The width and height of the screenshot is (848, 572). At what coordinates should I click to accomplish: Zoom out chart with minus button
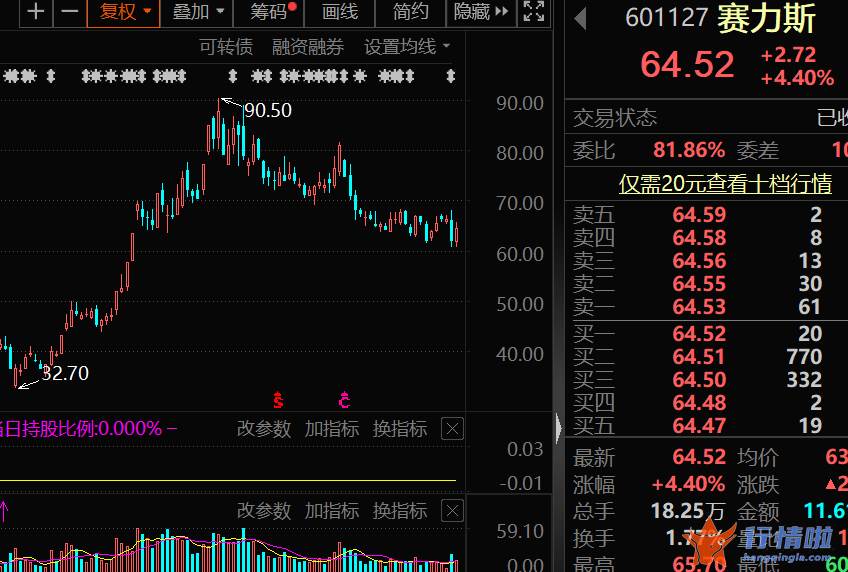pos(70,11)
